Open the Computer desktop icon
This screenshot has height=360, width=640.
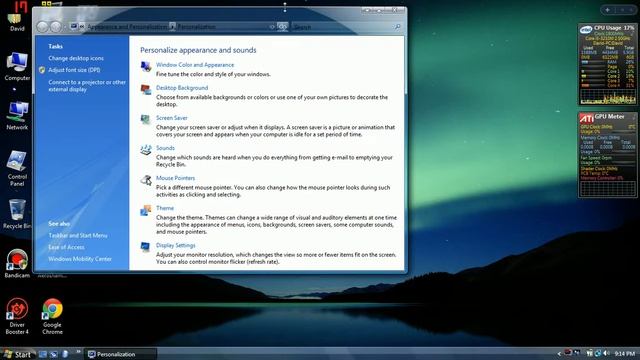pyautogui.click(x=17, y=67)
